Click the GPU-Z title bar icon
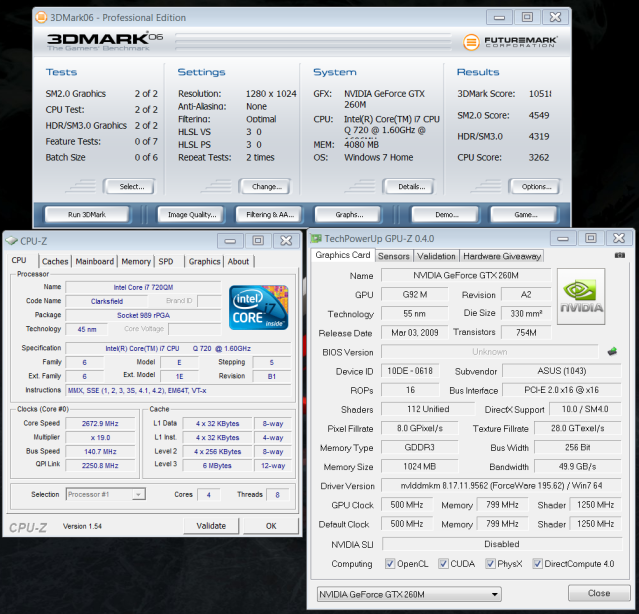This screenshot has width=639, height=614. (316, 238)
